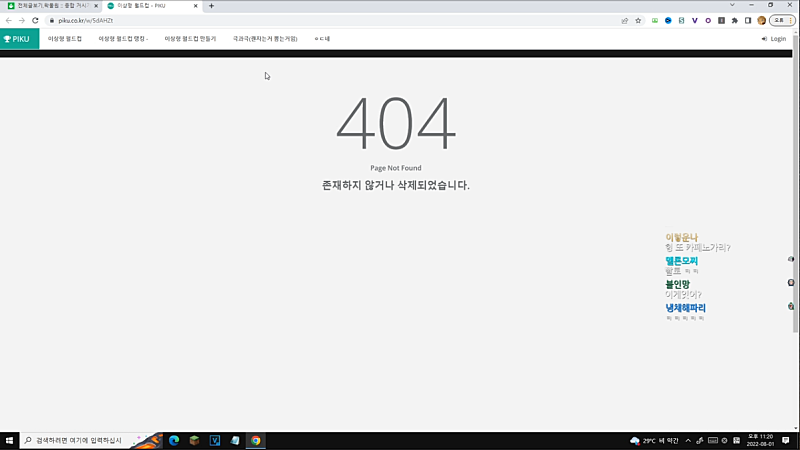Viewport: 800px width, 450px height.
Task: Open the ㅇㄷ네 menu item
Action: tap(322, 39)
